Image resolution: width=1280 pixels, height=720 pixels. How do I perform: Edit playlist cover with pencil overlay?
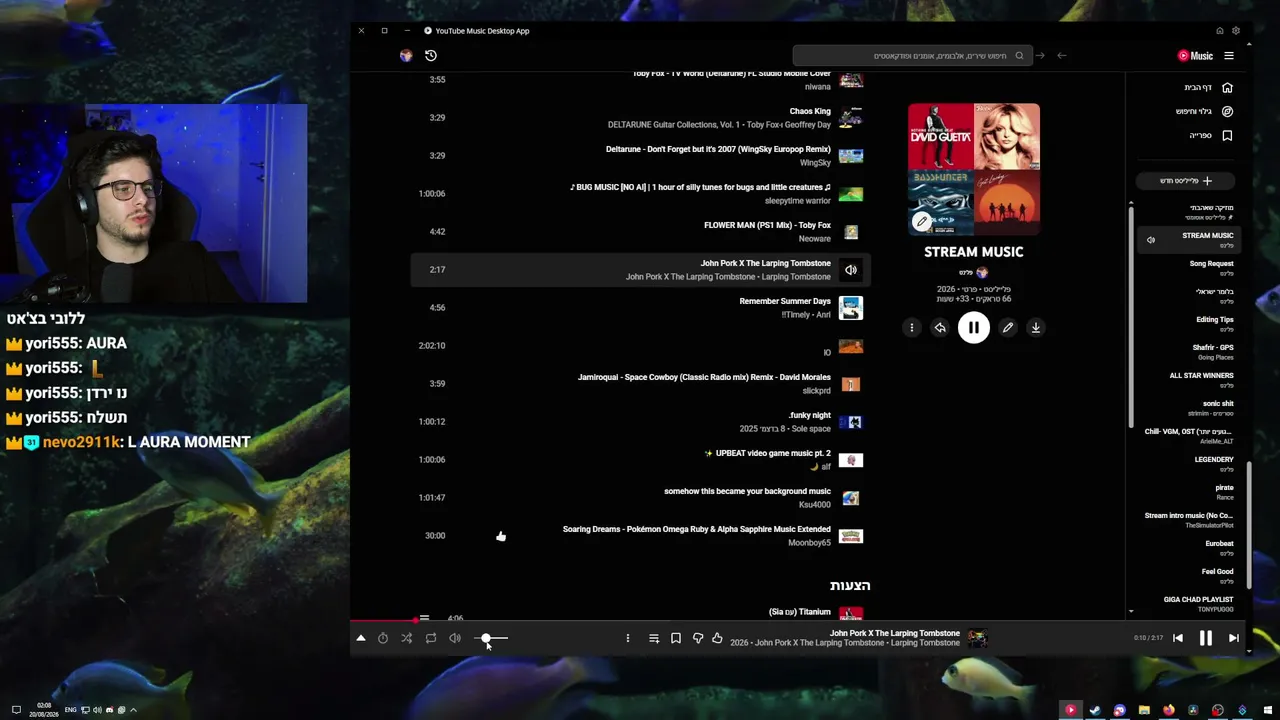tap(922, 222)
